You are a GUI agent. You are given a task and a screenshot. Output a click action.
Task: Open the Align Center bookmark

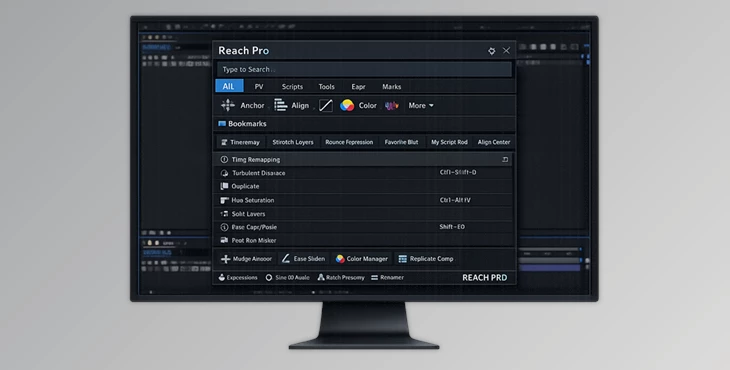(x=494, y=142)
